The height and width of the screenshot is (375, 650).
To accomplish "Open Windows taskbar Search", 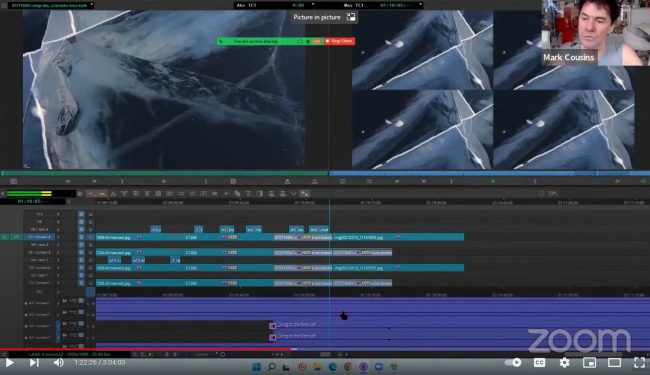I will pos(272,367).
